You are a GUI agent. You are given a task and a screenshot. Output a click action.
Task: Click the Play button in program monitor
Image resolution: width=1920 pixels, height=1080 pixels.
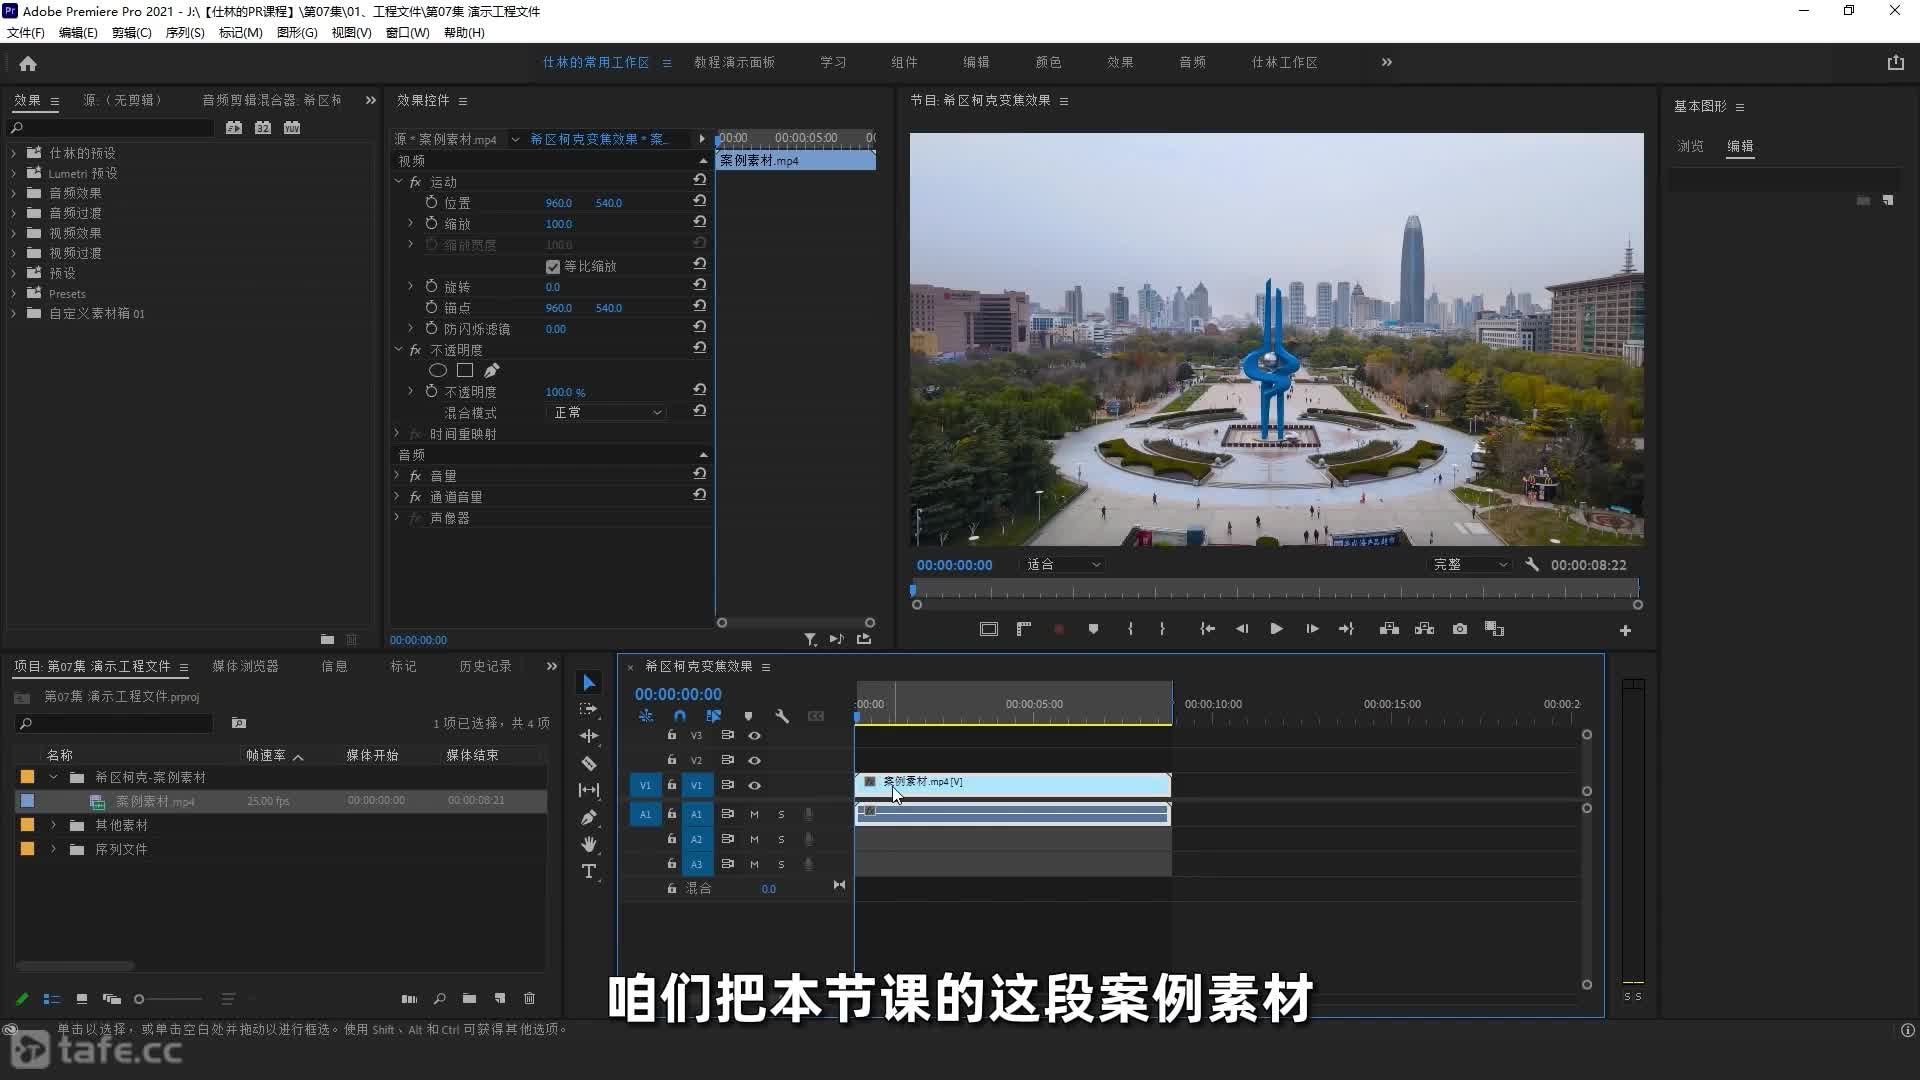point(1276,629)
